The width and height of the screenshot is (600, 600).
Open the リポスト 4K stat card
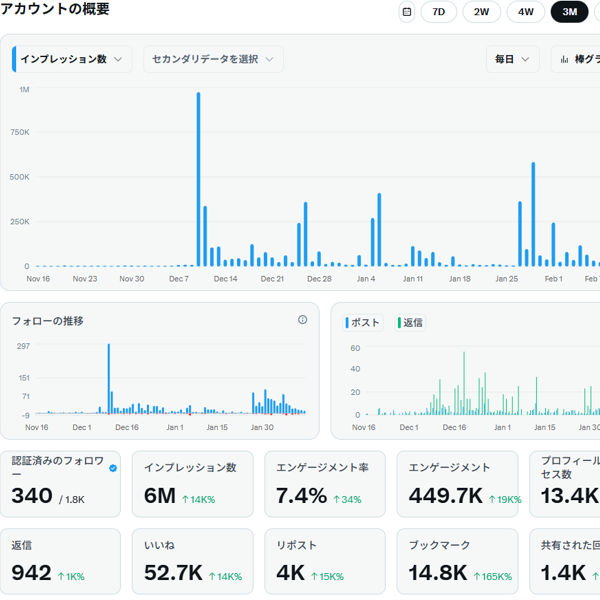[325, 561]
